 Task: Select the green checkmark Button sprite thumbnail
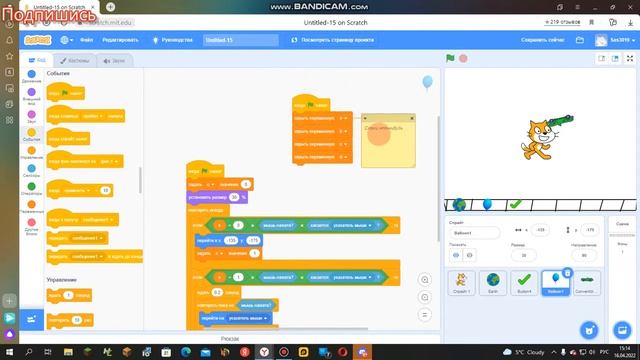524,283
